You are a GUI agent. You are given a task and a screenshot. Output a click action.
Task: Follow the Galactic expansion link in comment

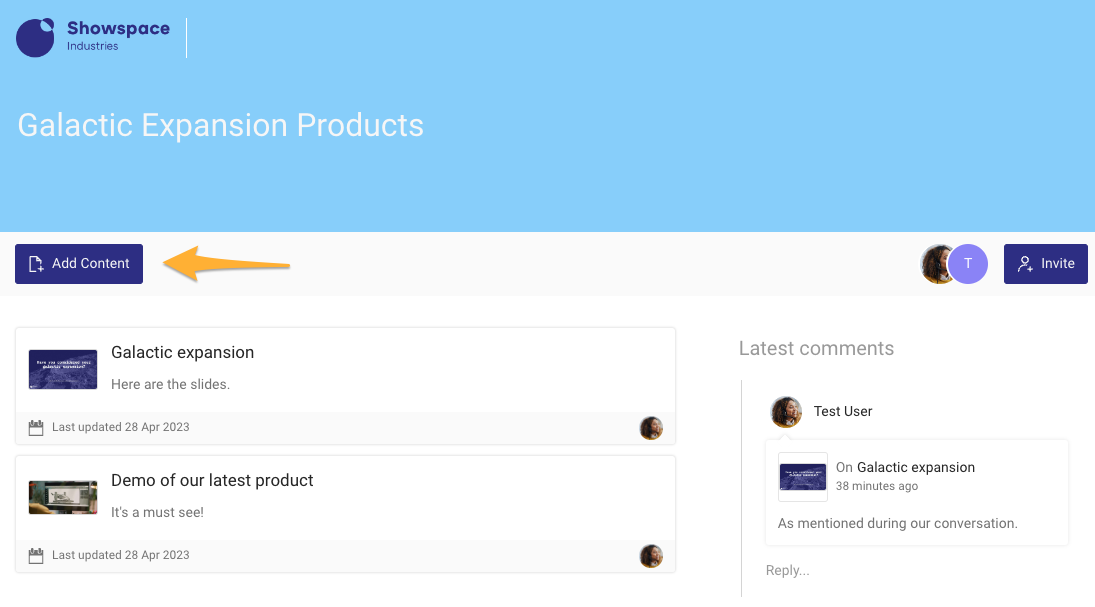[x=915, y=467]
